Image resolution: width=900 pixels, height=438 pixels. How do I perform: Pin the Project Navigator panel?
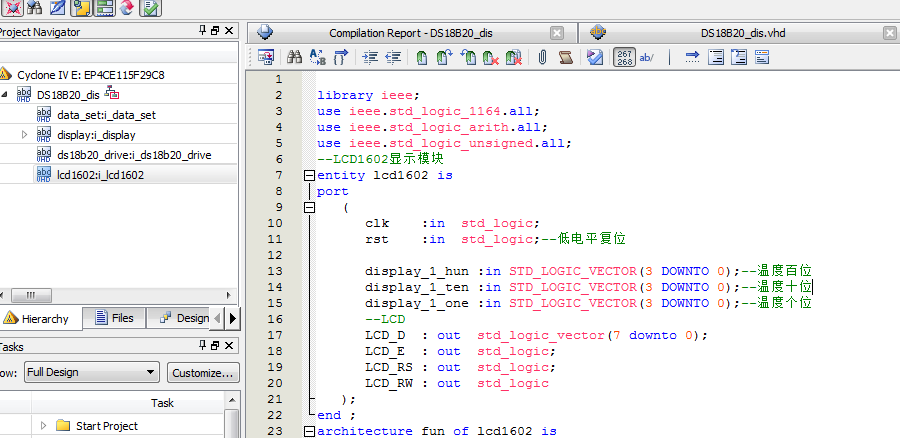click(203, 32)
